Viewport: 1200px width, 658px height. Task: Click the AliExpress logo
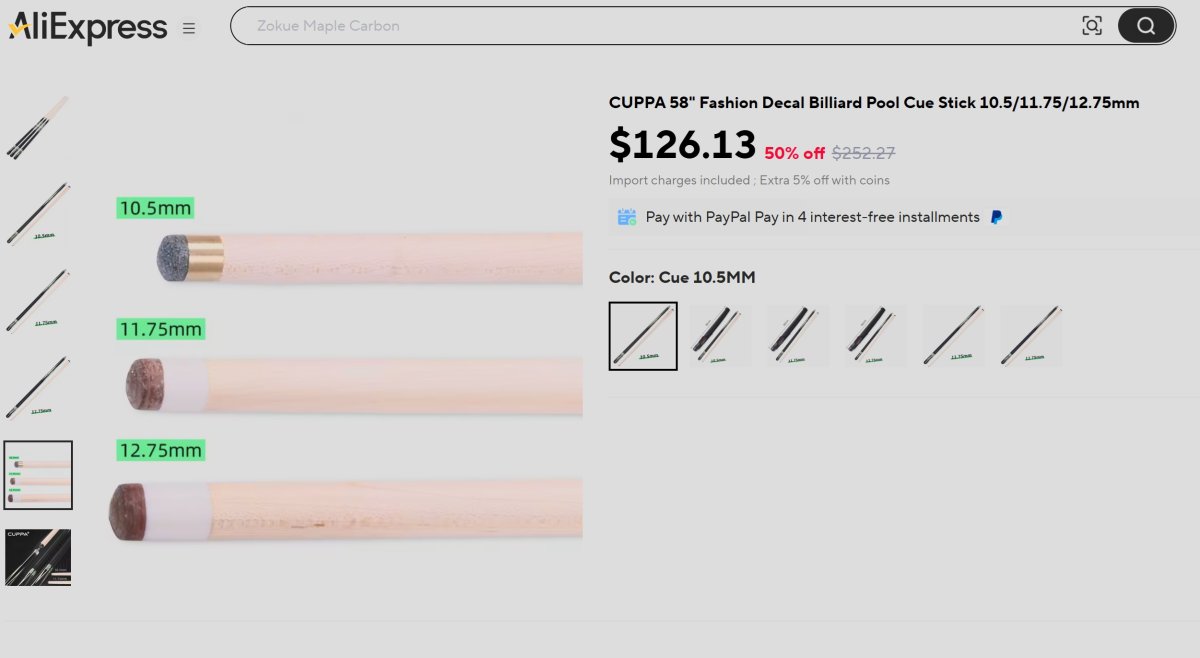(88, 27)
